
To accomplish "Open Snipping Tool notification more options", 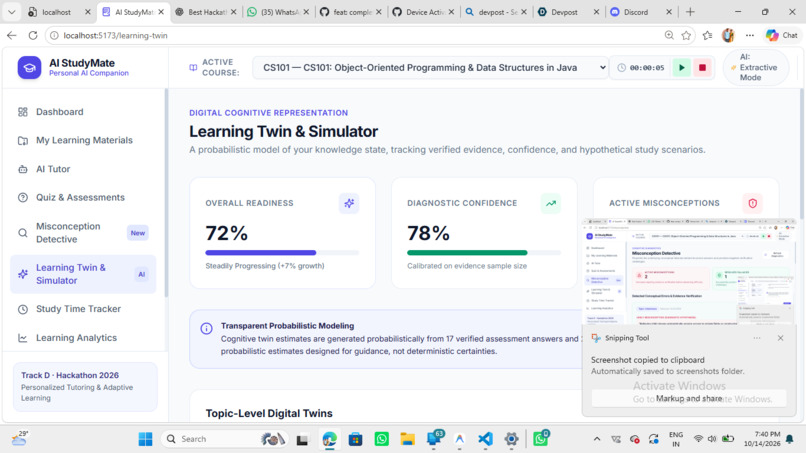I will 757,338.
